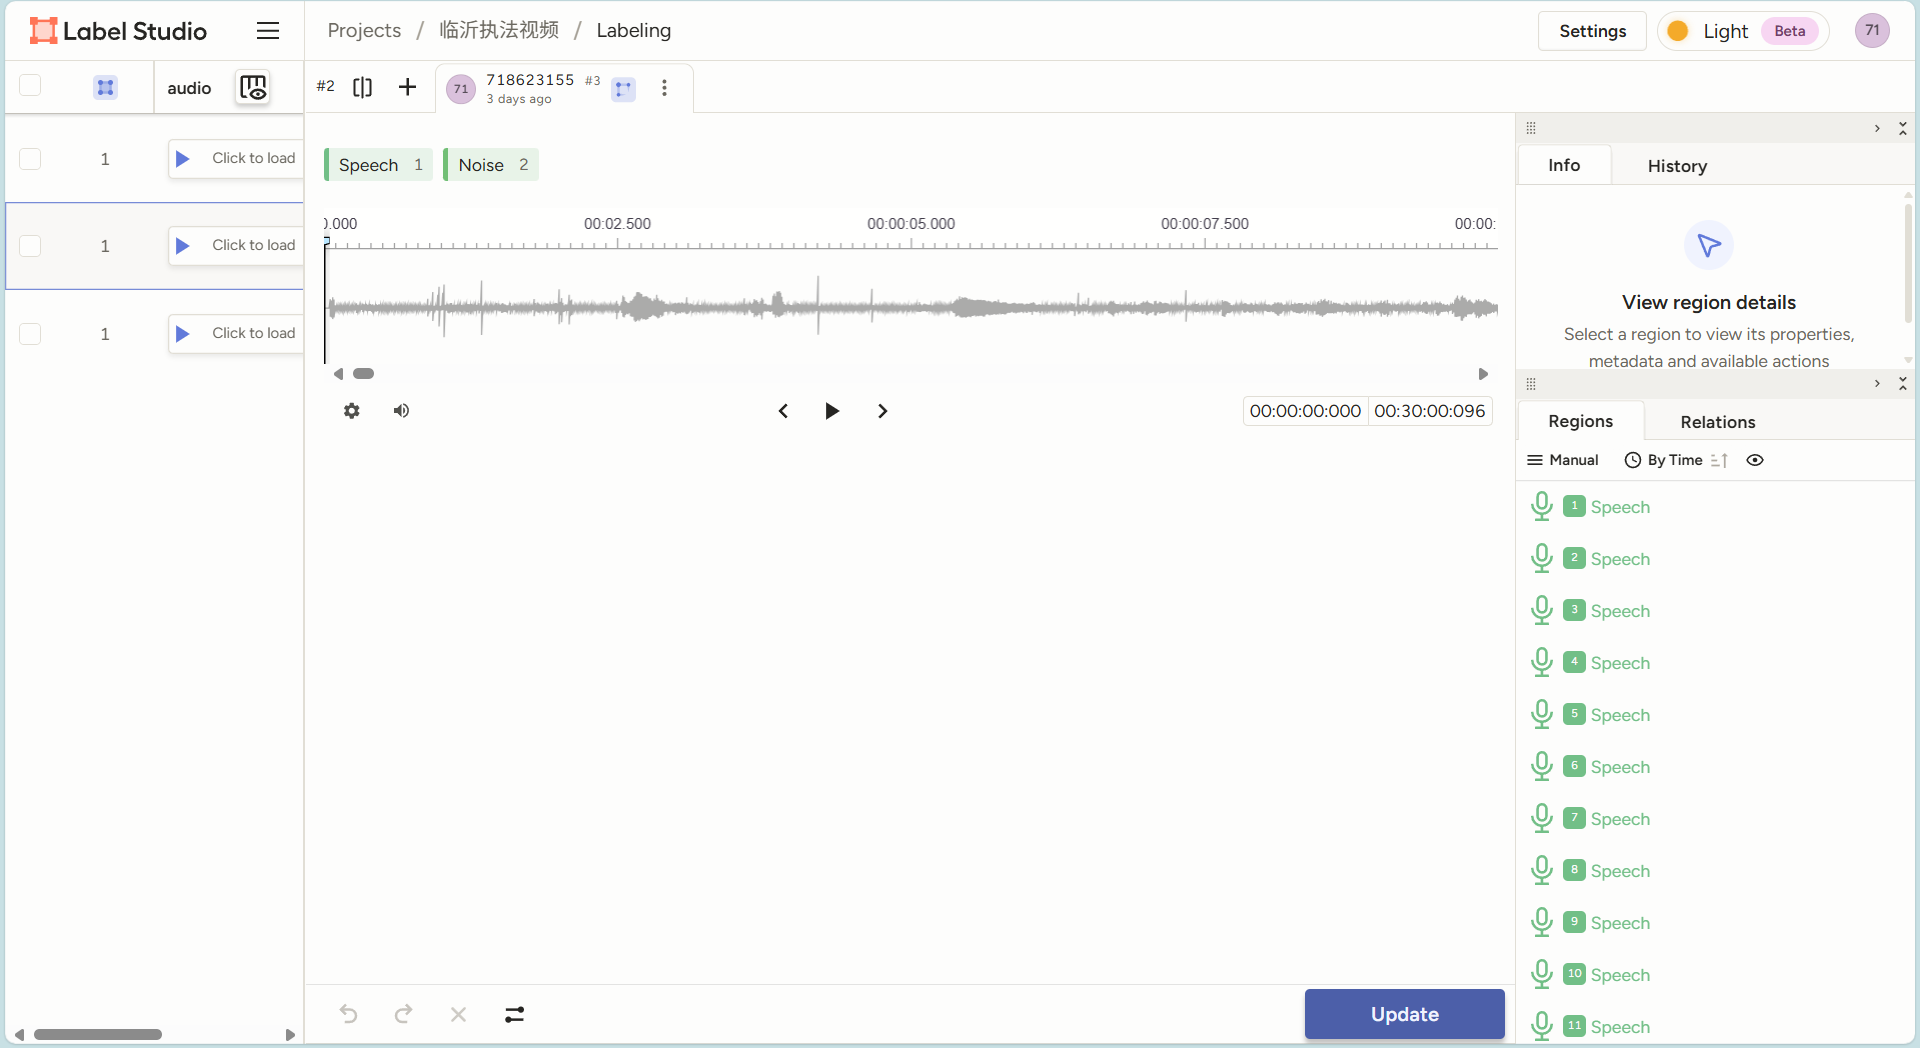Toggle grid view icon in task list header

(105, 87)
